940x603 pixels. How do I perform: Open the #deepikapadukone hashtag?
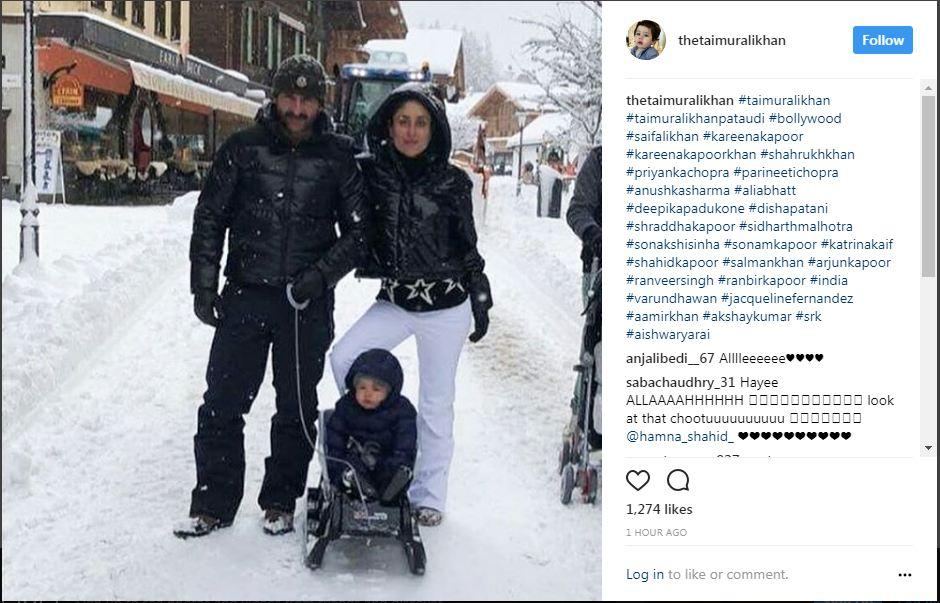[685, 208]
